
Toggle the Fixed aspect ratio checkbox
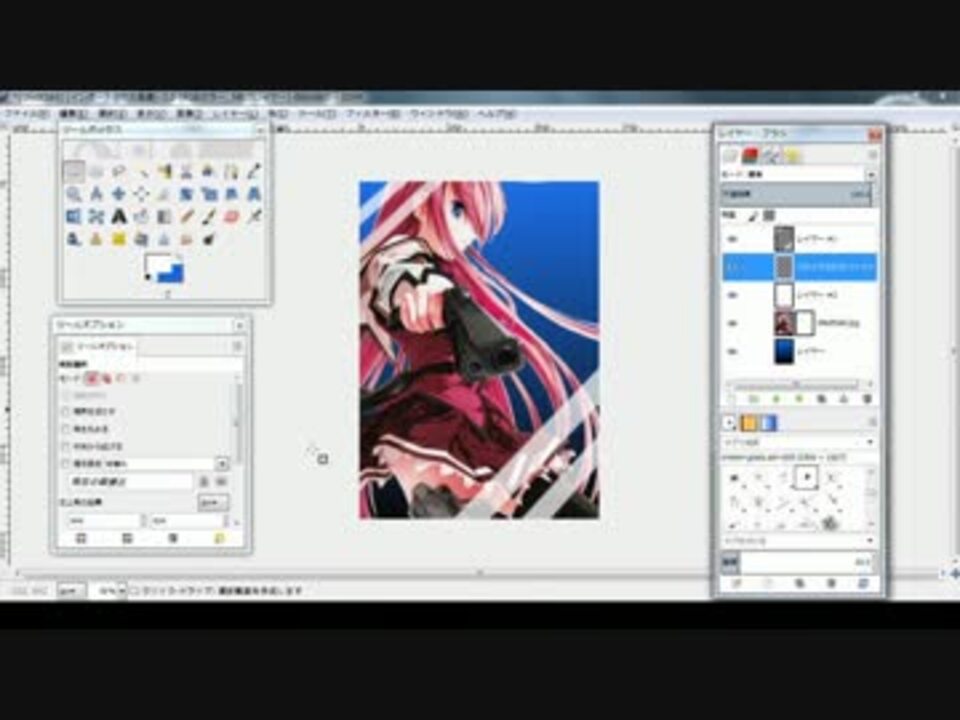click(x=66, y=463)
